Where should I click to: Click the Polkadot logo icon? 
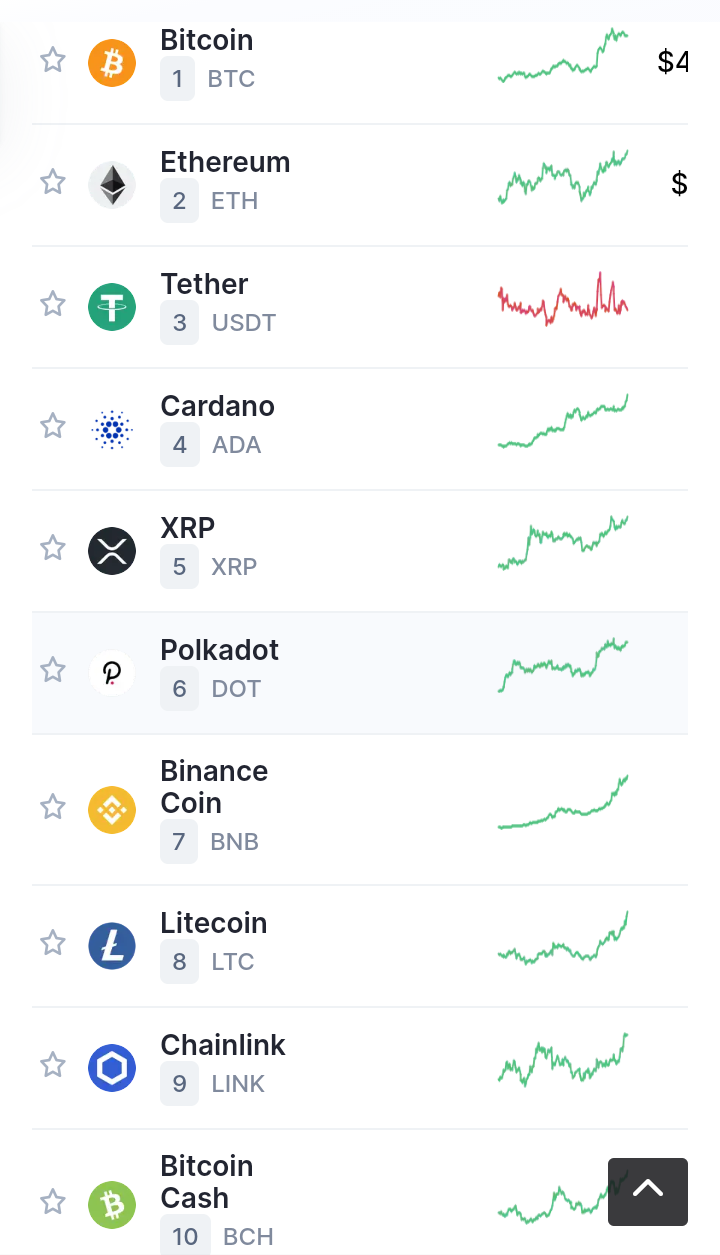pyautogui.click(x=112, y=673)
